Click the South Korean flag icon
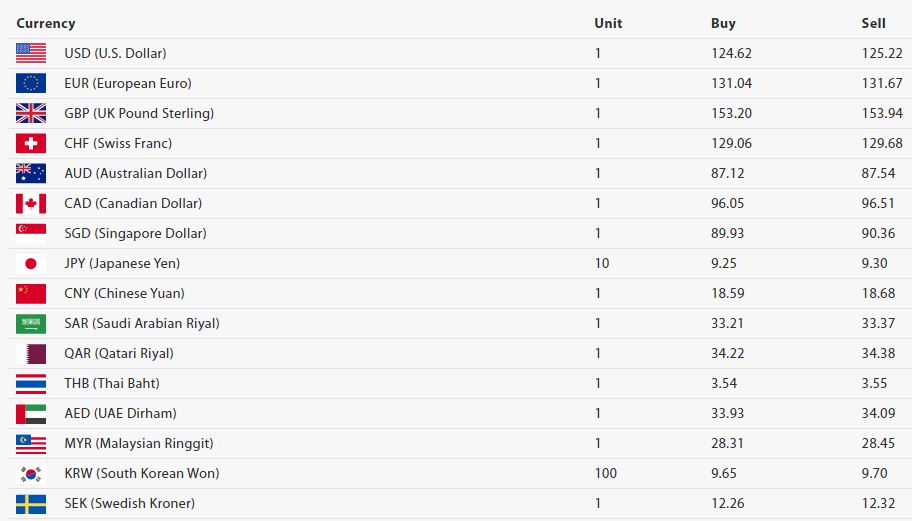This screenshot has width=912, height=521. point(31,474)
